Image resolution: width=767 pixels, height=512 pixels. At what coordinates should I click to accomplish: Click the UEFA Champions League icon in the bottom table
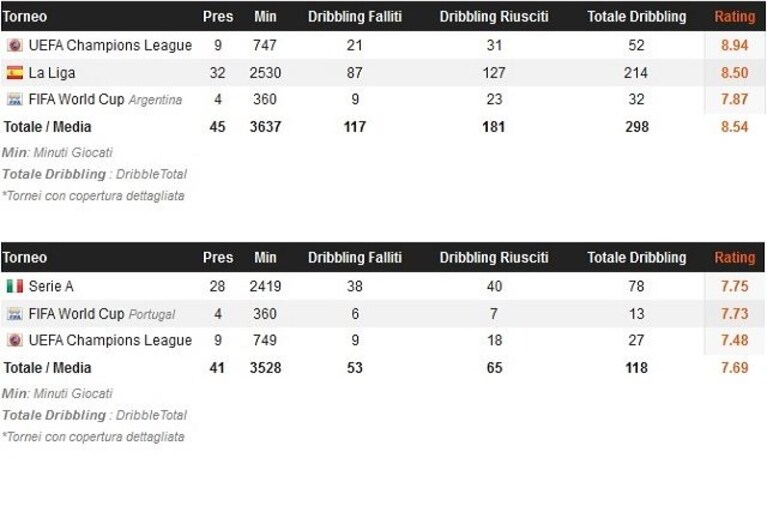14,340
